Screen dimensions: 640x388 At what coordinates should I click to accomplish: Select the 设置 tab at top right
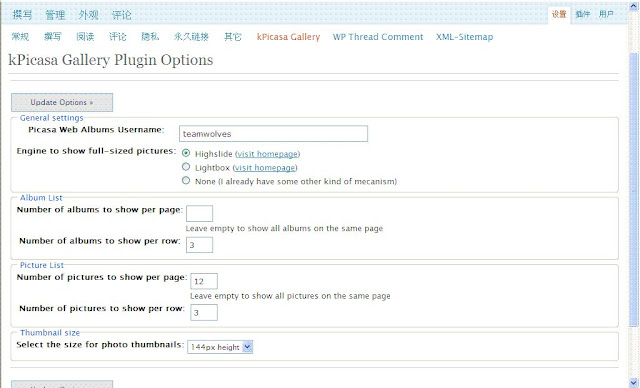(x=559, y=14)
